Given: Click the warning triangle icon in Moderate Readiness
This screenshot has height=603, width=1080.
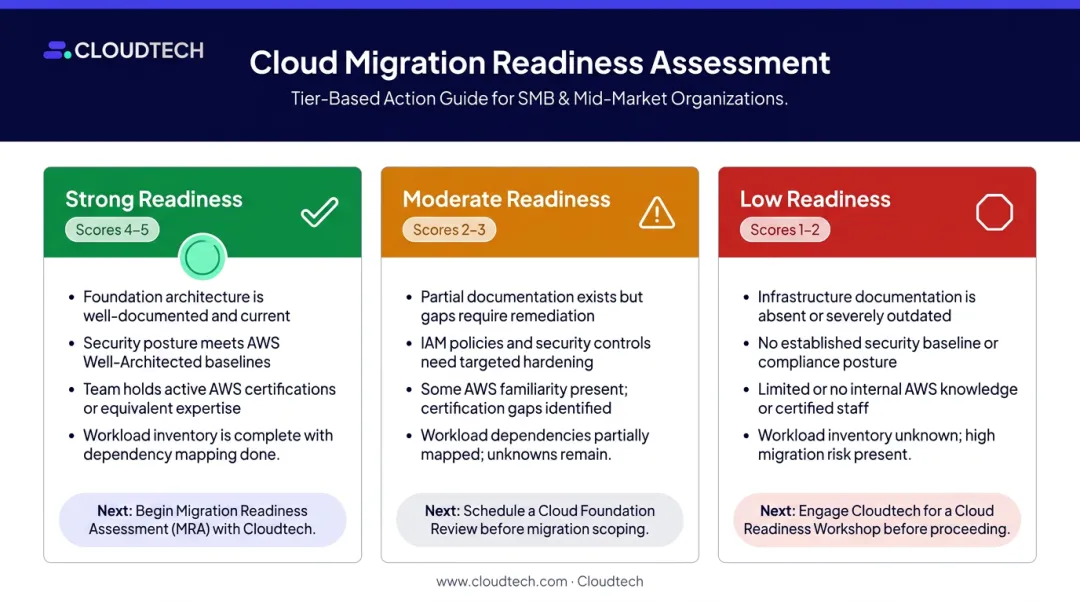Looking at the screenshot, I should tap(656, 212).
